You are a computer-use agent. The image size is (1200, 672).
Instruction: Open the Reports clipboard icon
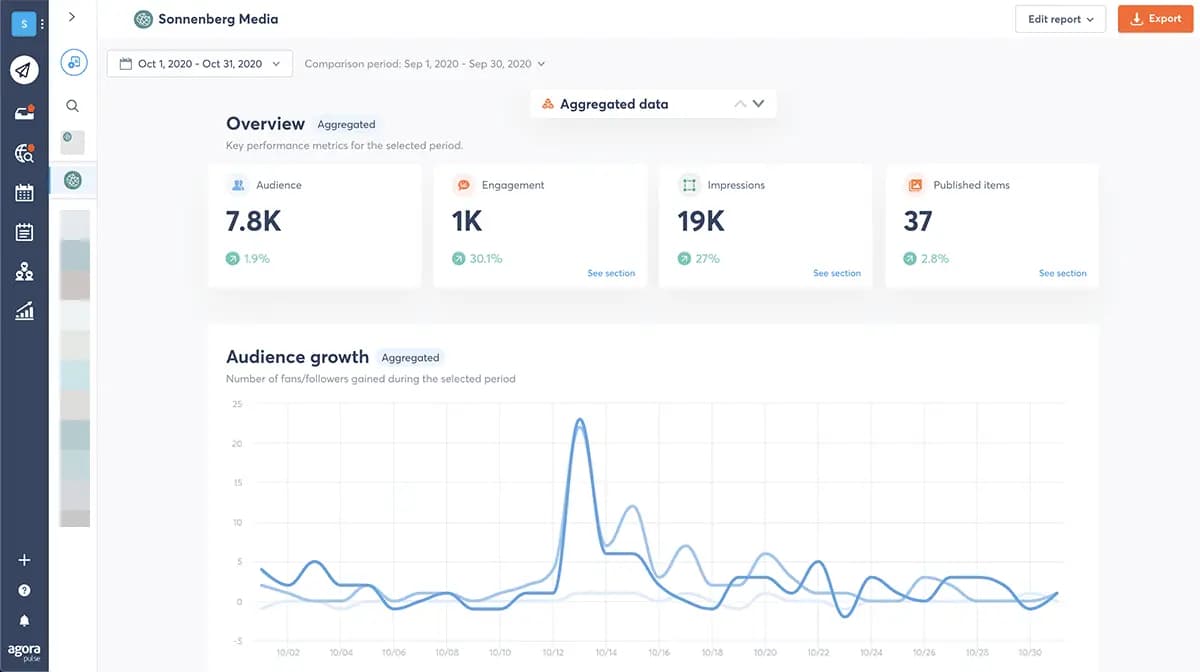click(x=24, y=231)
